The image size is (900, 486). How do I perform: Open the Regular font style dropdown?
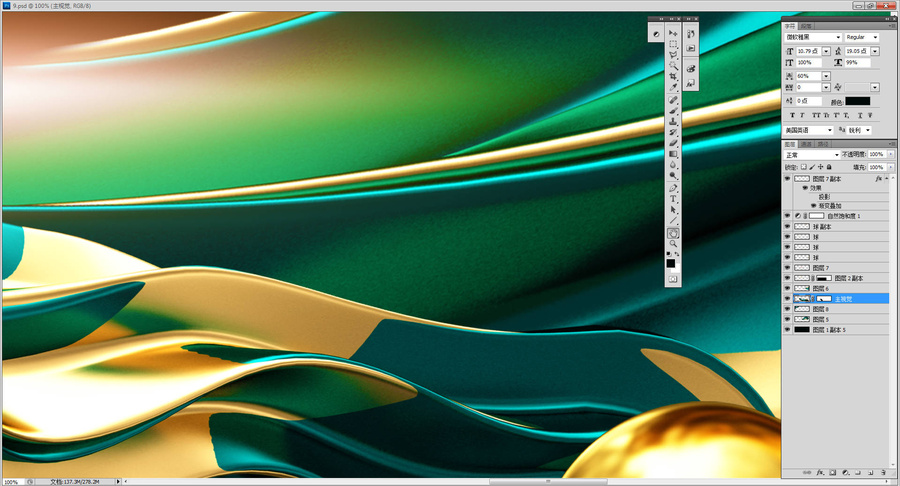tap(862, 37)
